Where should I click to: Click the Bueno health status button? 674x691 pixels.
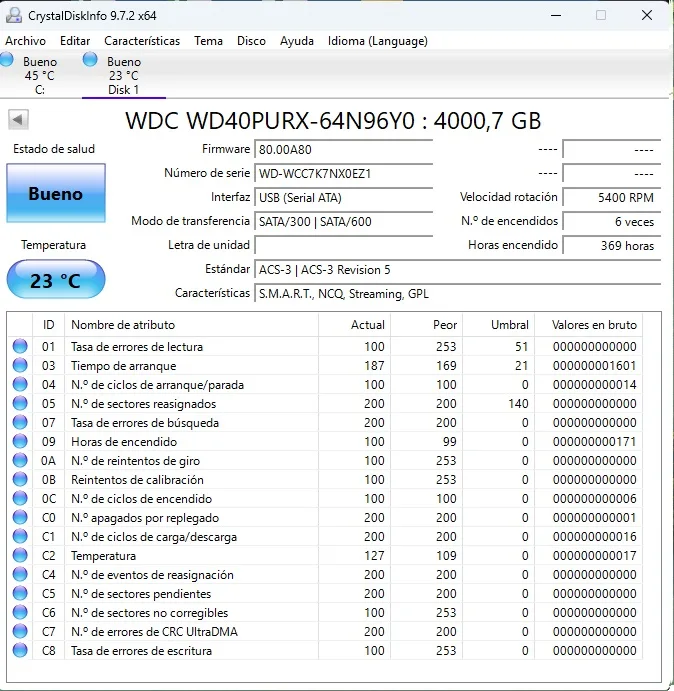click(55, 194)
